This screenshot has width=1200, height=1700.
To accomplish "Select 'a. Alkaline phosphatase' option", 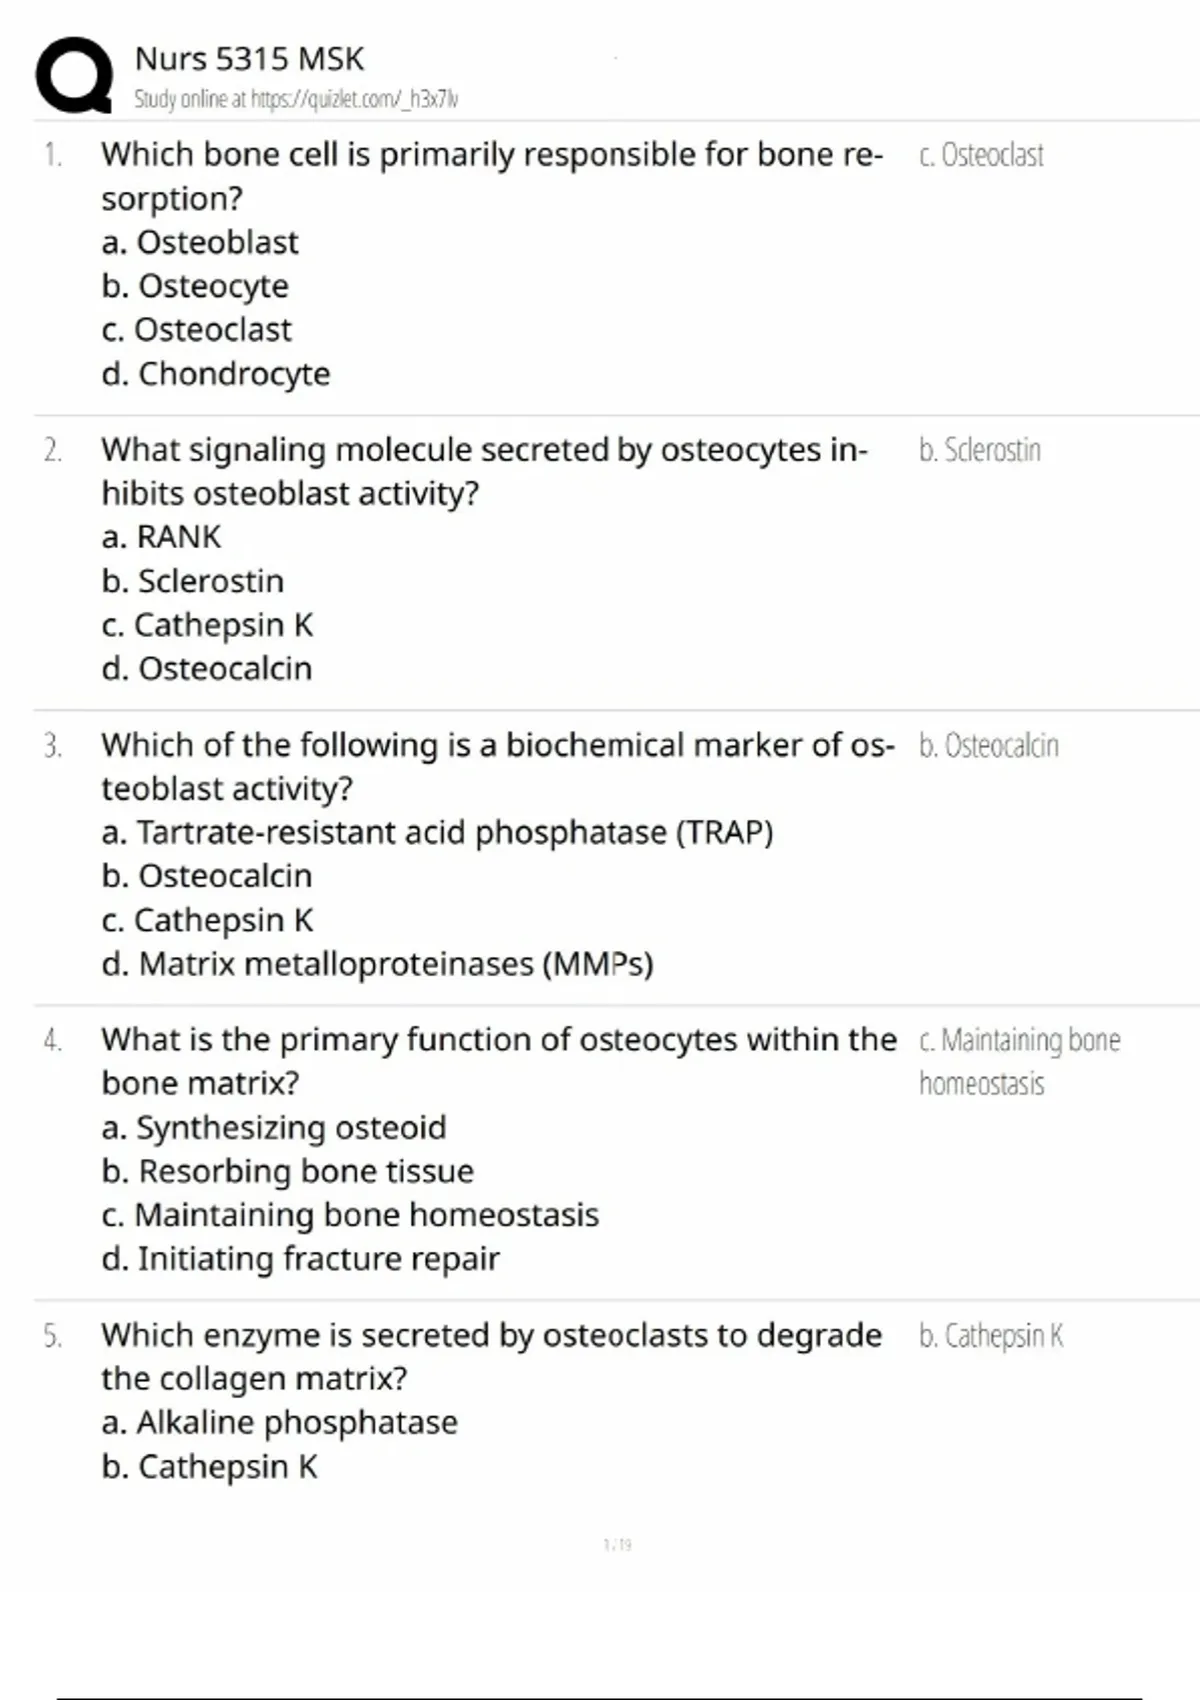I will [279, 1422].
